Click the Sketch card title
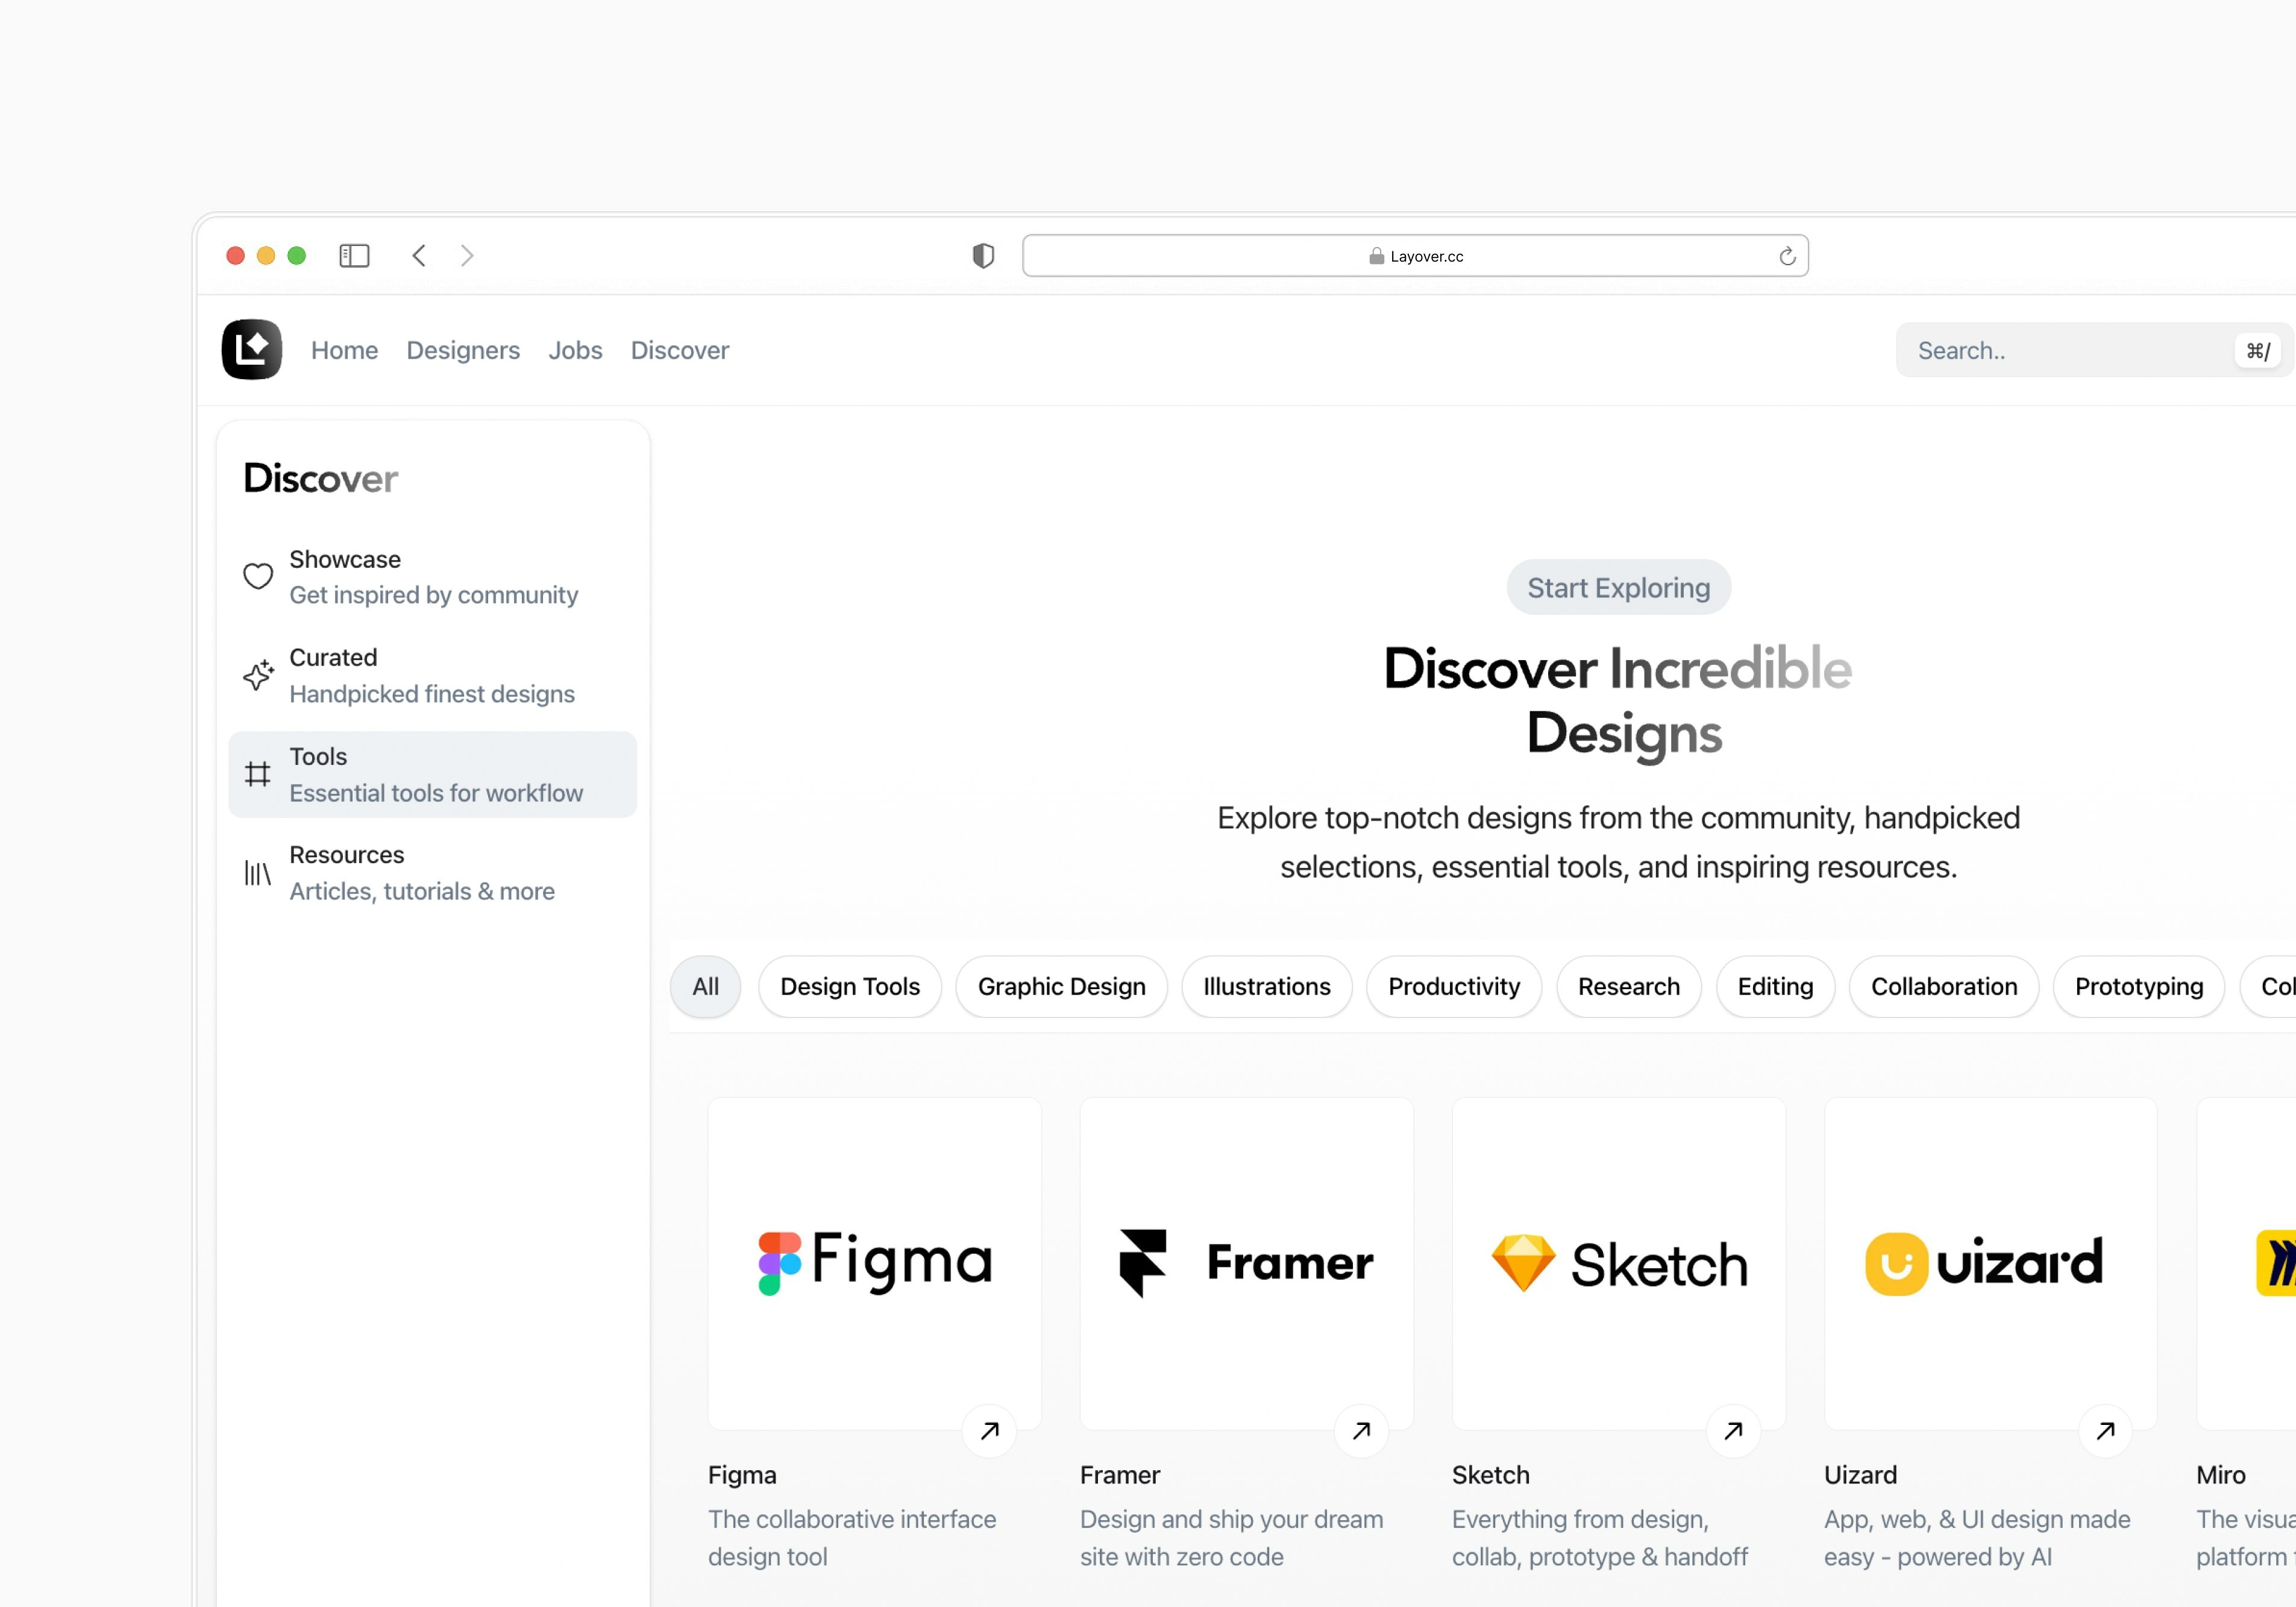The image size is (2296, 1607). tap(1491, 1475)
